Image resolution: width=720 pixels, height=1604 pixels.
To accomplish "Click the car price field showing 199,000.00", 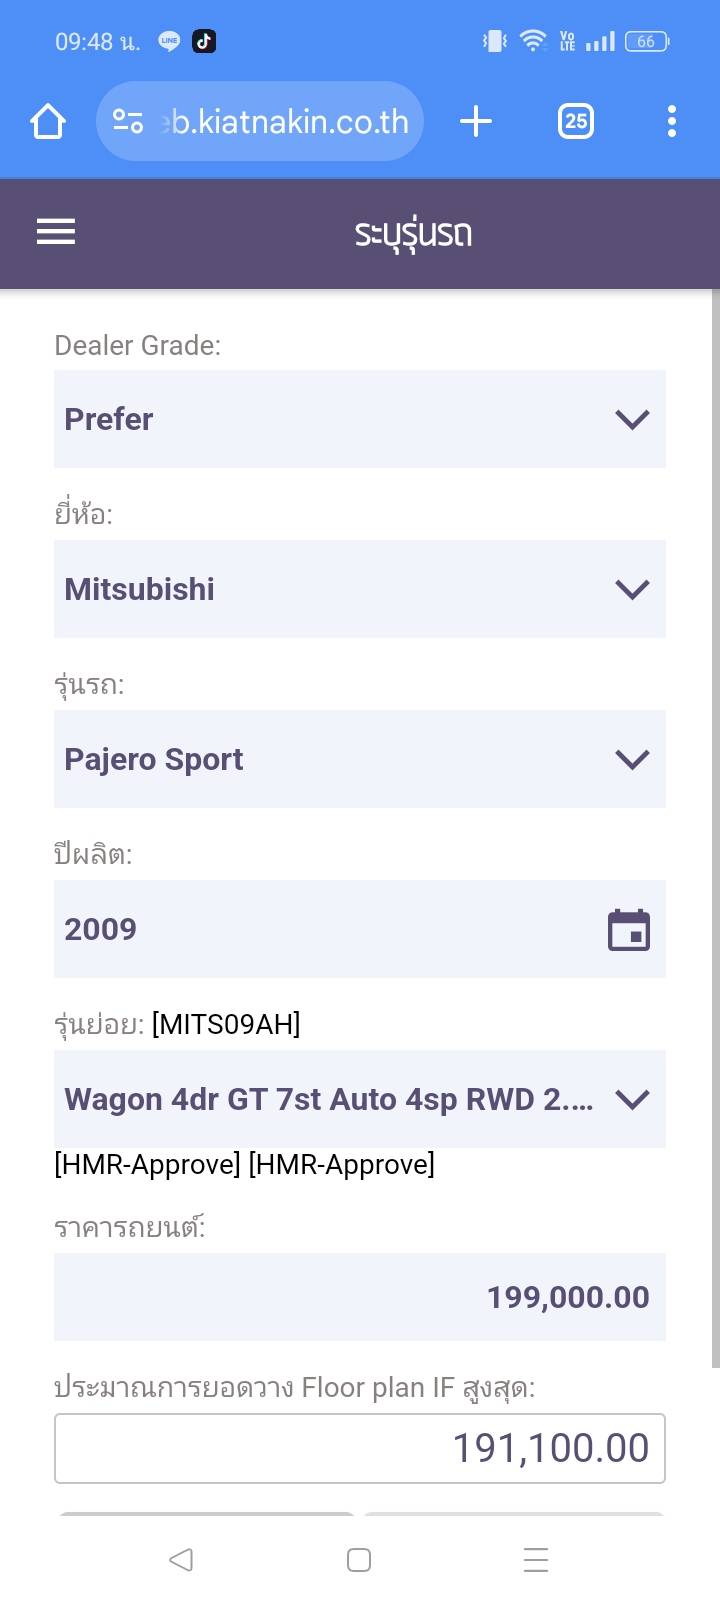I will coord(359,1297).
